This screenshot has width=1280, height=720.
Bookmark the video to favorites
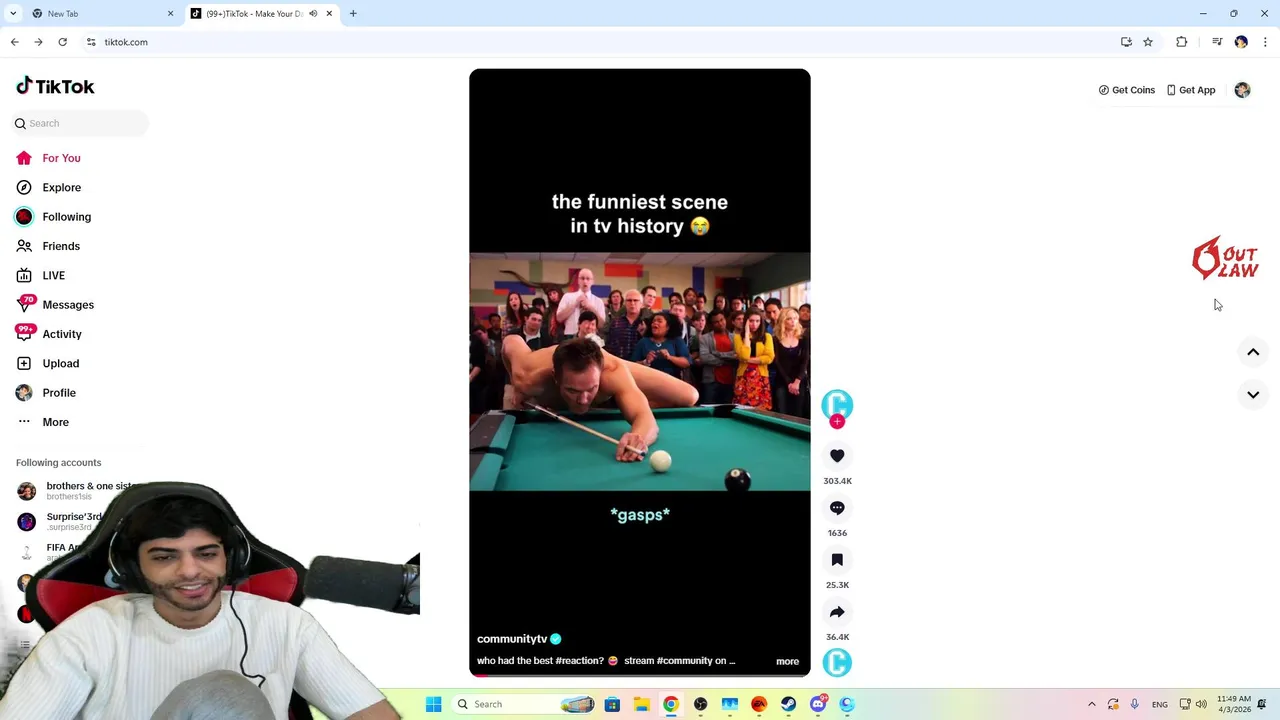(837, 560)
